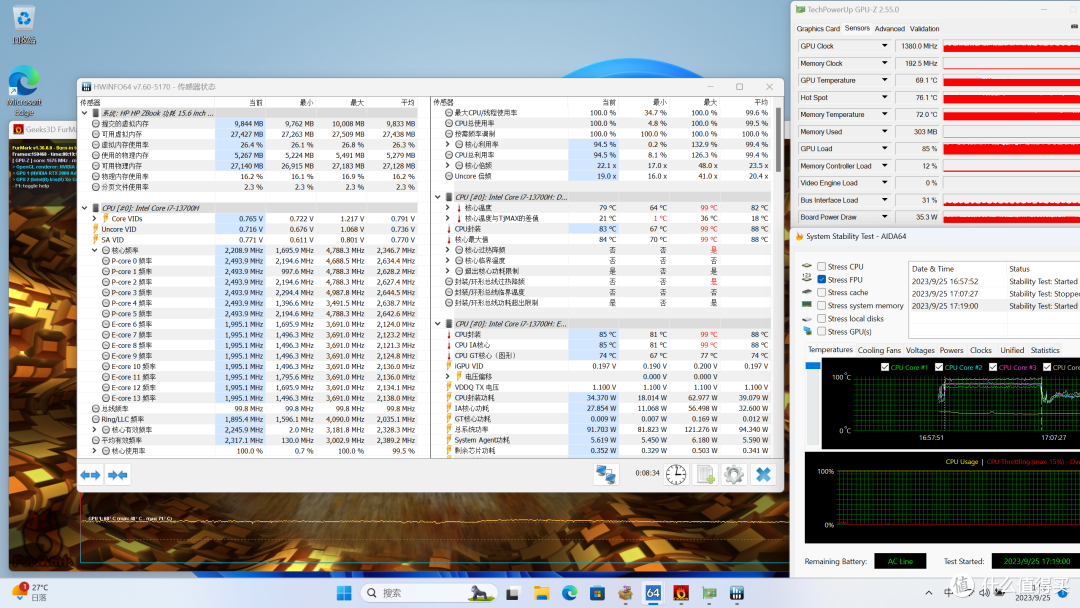Click taskbar search box
The width and height of the screenshot is (1080, 608).
click(428, 593)
